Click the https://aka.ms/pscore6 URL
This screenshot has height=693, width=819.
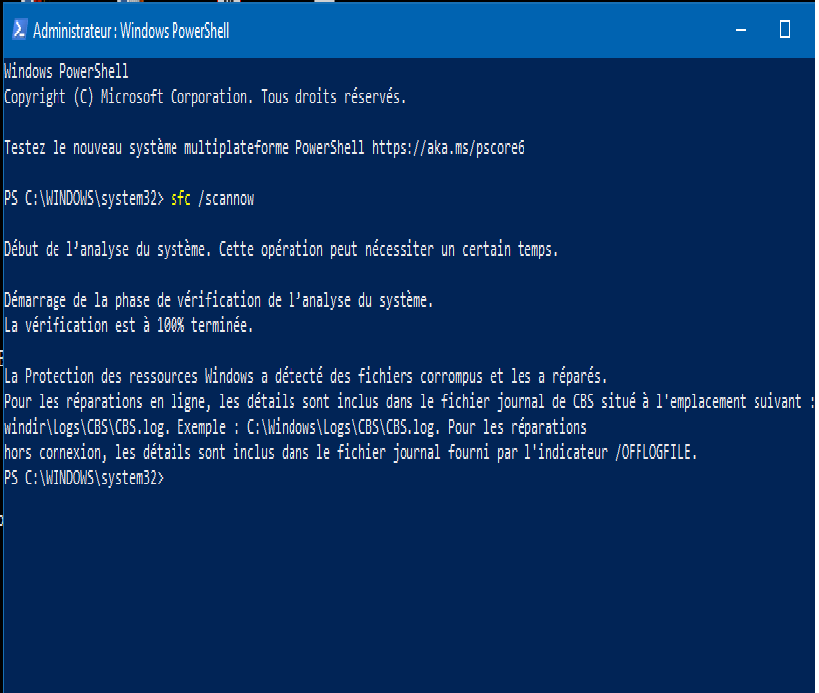click(448, 148)
